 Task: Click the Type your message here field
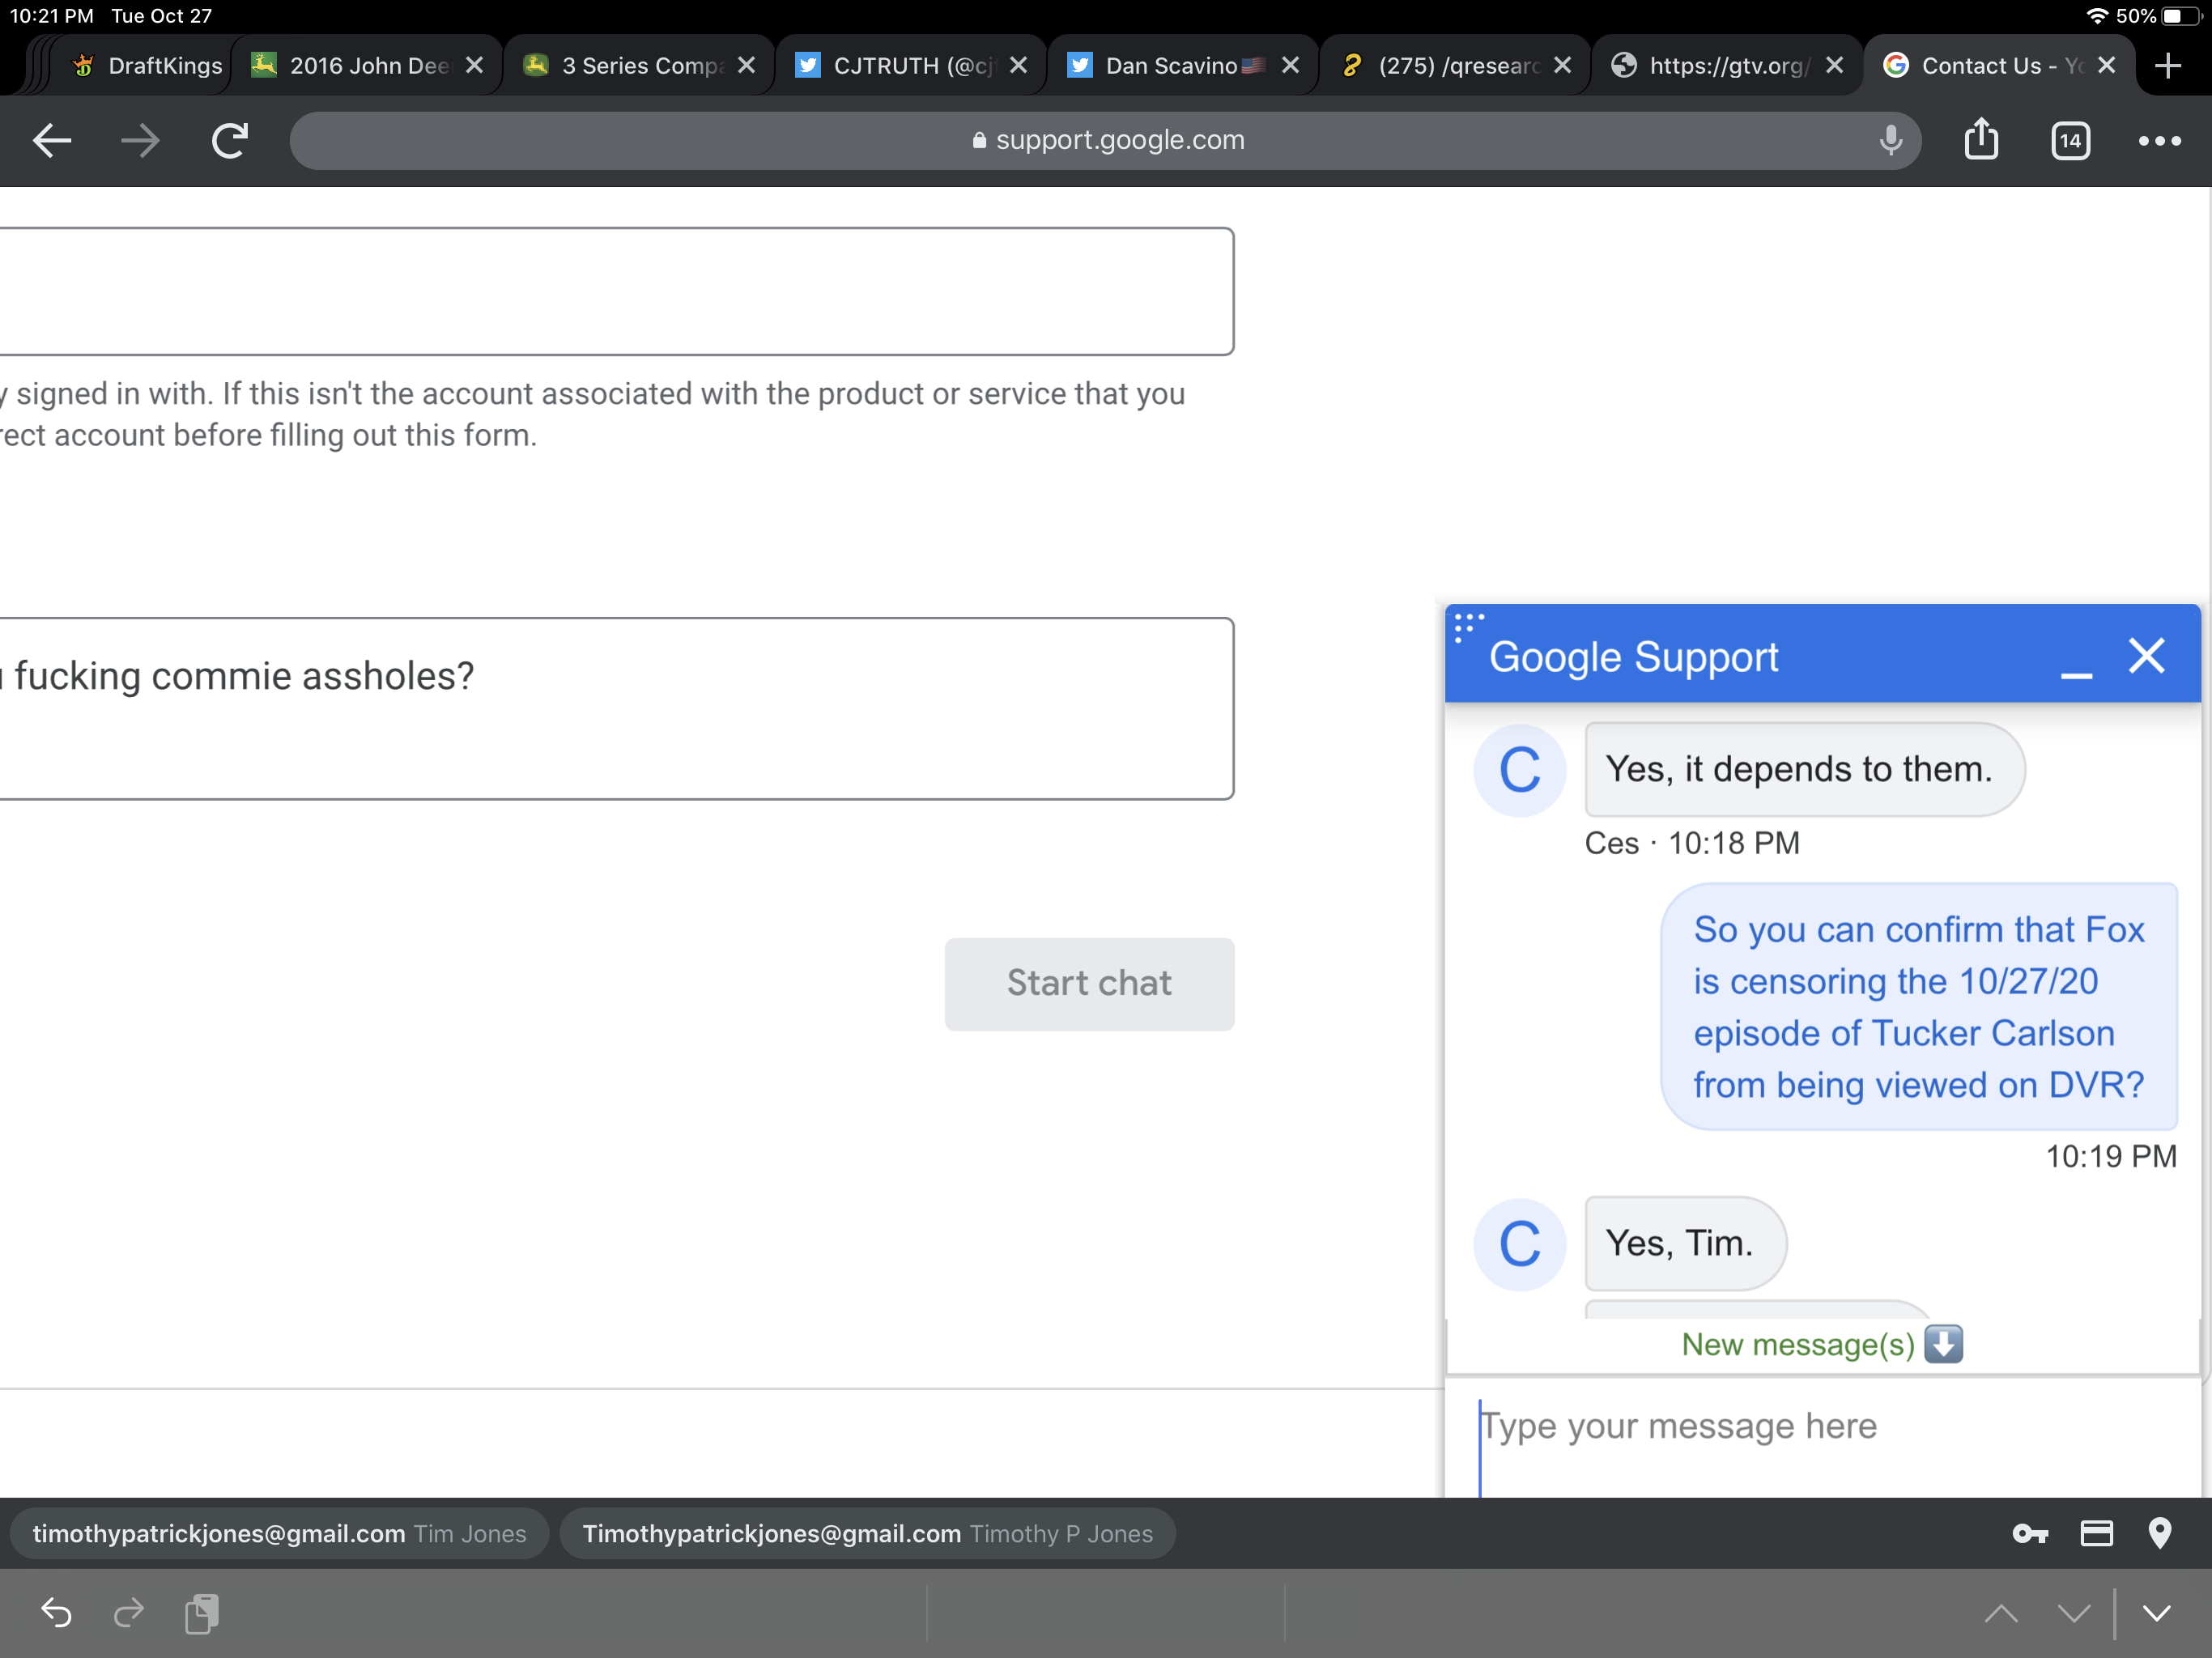pyautogui.click(x=1822, y=1436)
